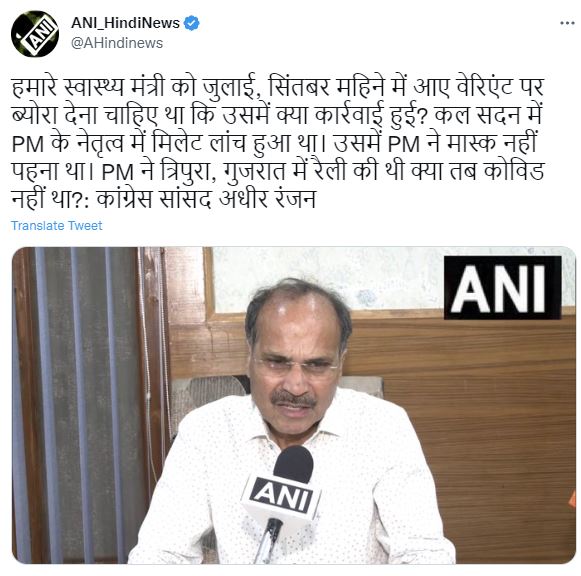Open the ANI_HindiNews display name
Viewport: 581px width, 576px height.
coord(125,23)
